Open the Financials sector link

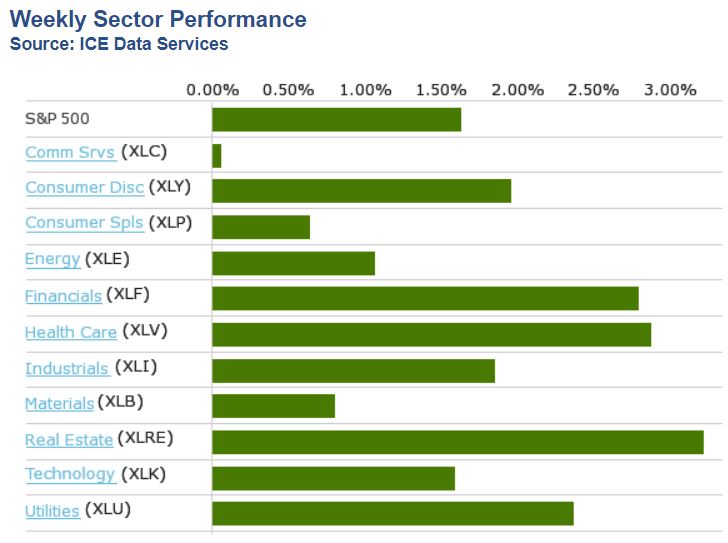[63, 296]
